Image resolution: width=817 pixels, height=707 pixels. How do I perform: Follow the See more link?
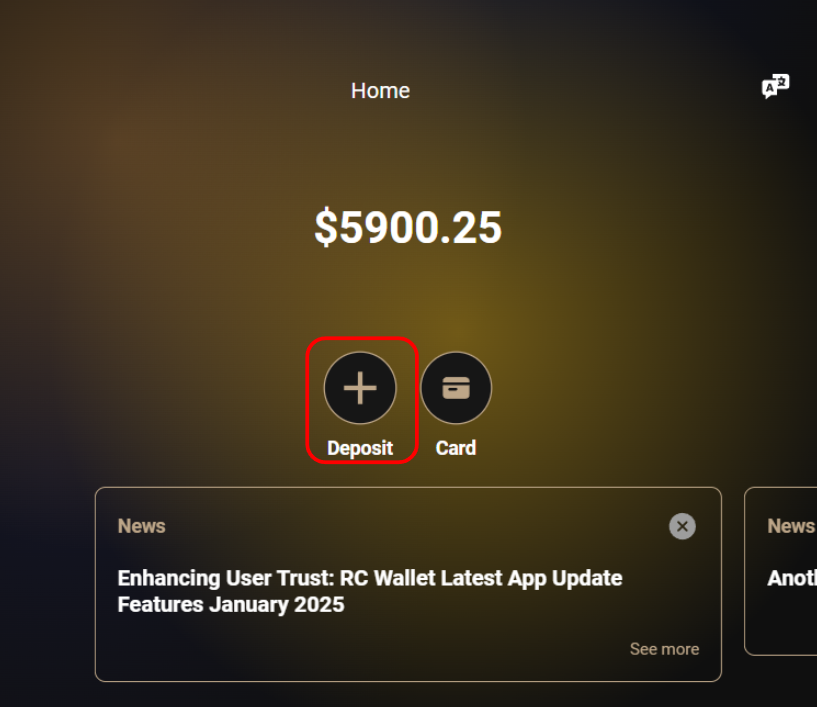664,649
